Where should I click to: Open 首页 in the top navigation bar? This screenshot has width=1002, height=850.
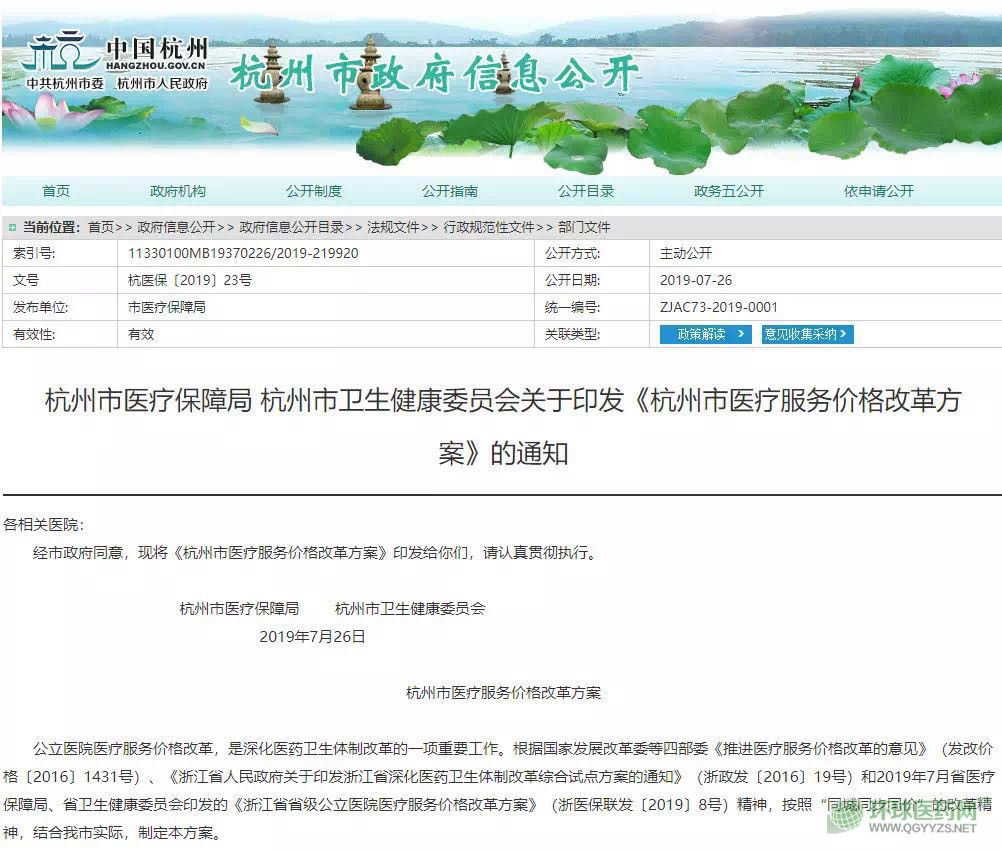(56, 191)
